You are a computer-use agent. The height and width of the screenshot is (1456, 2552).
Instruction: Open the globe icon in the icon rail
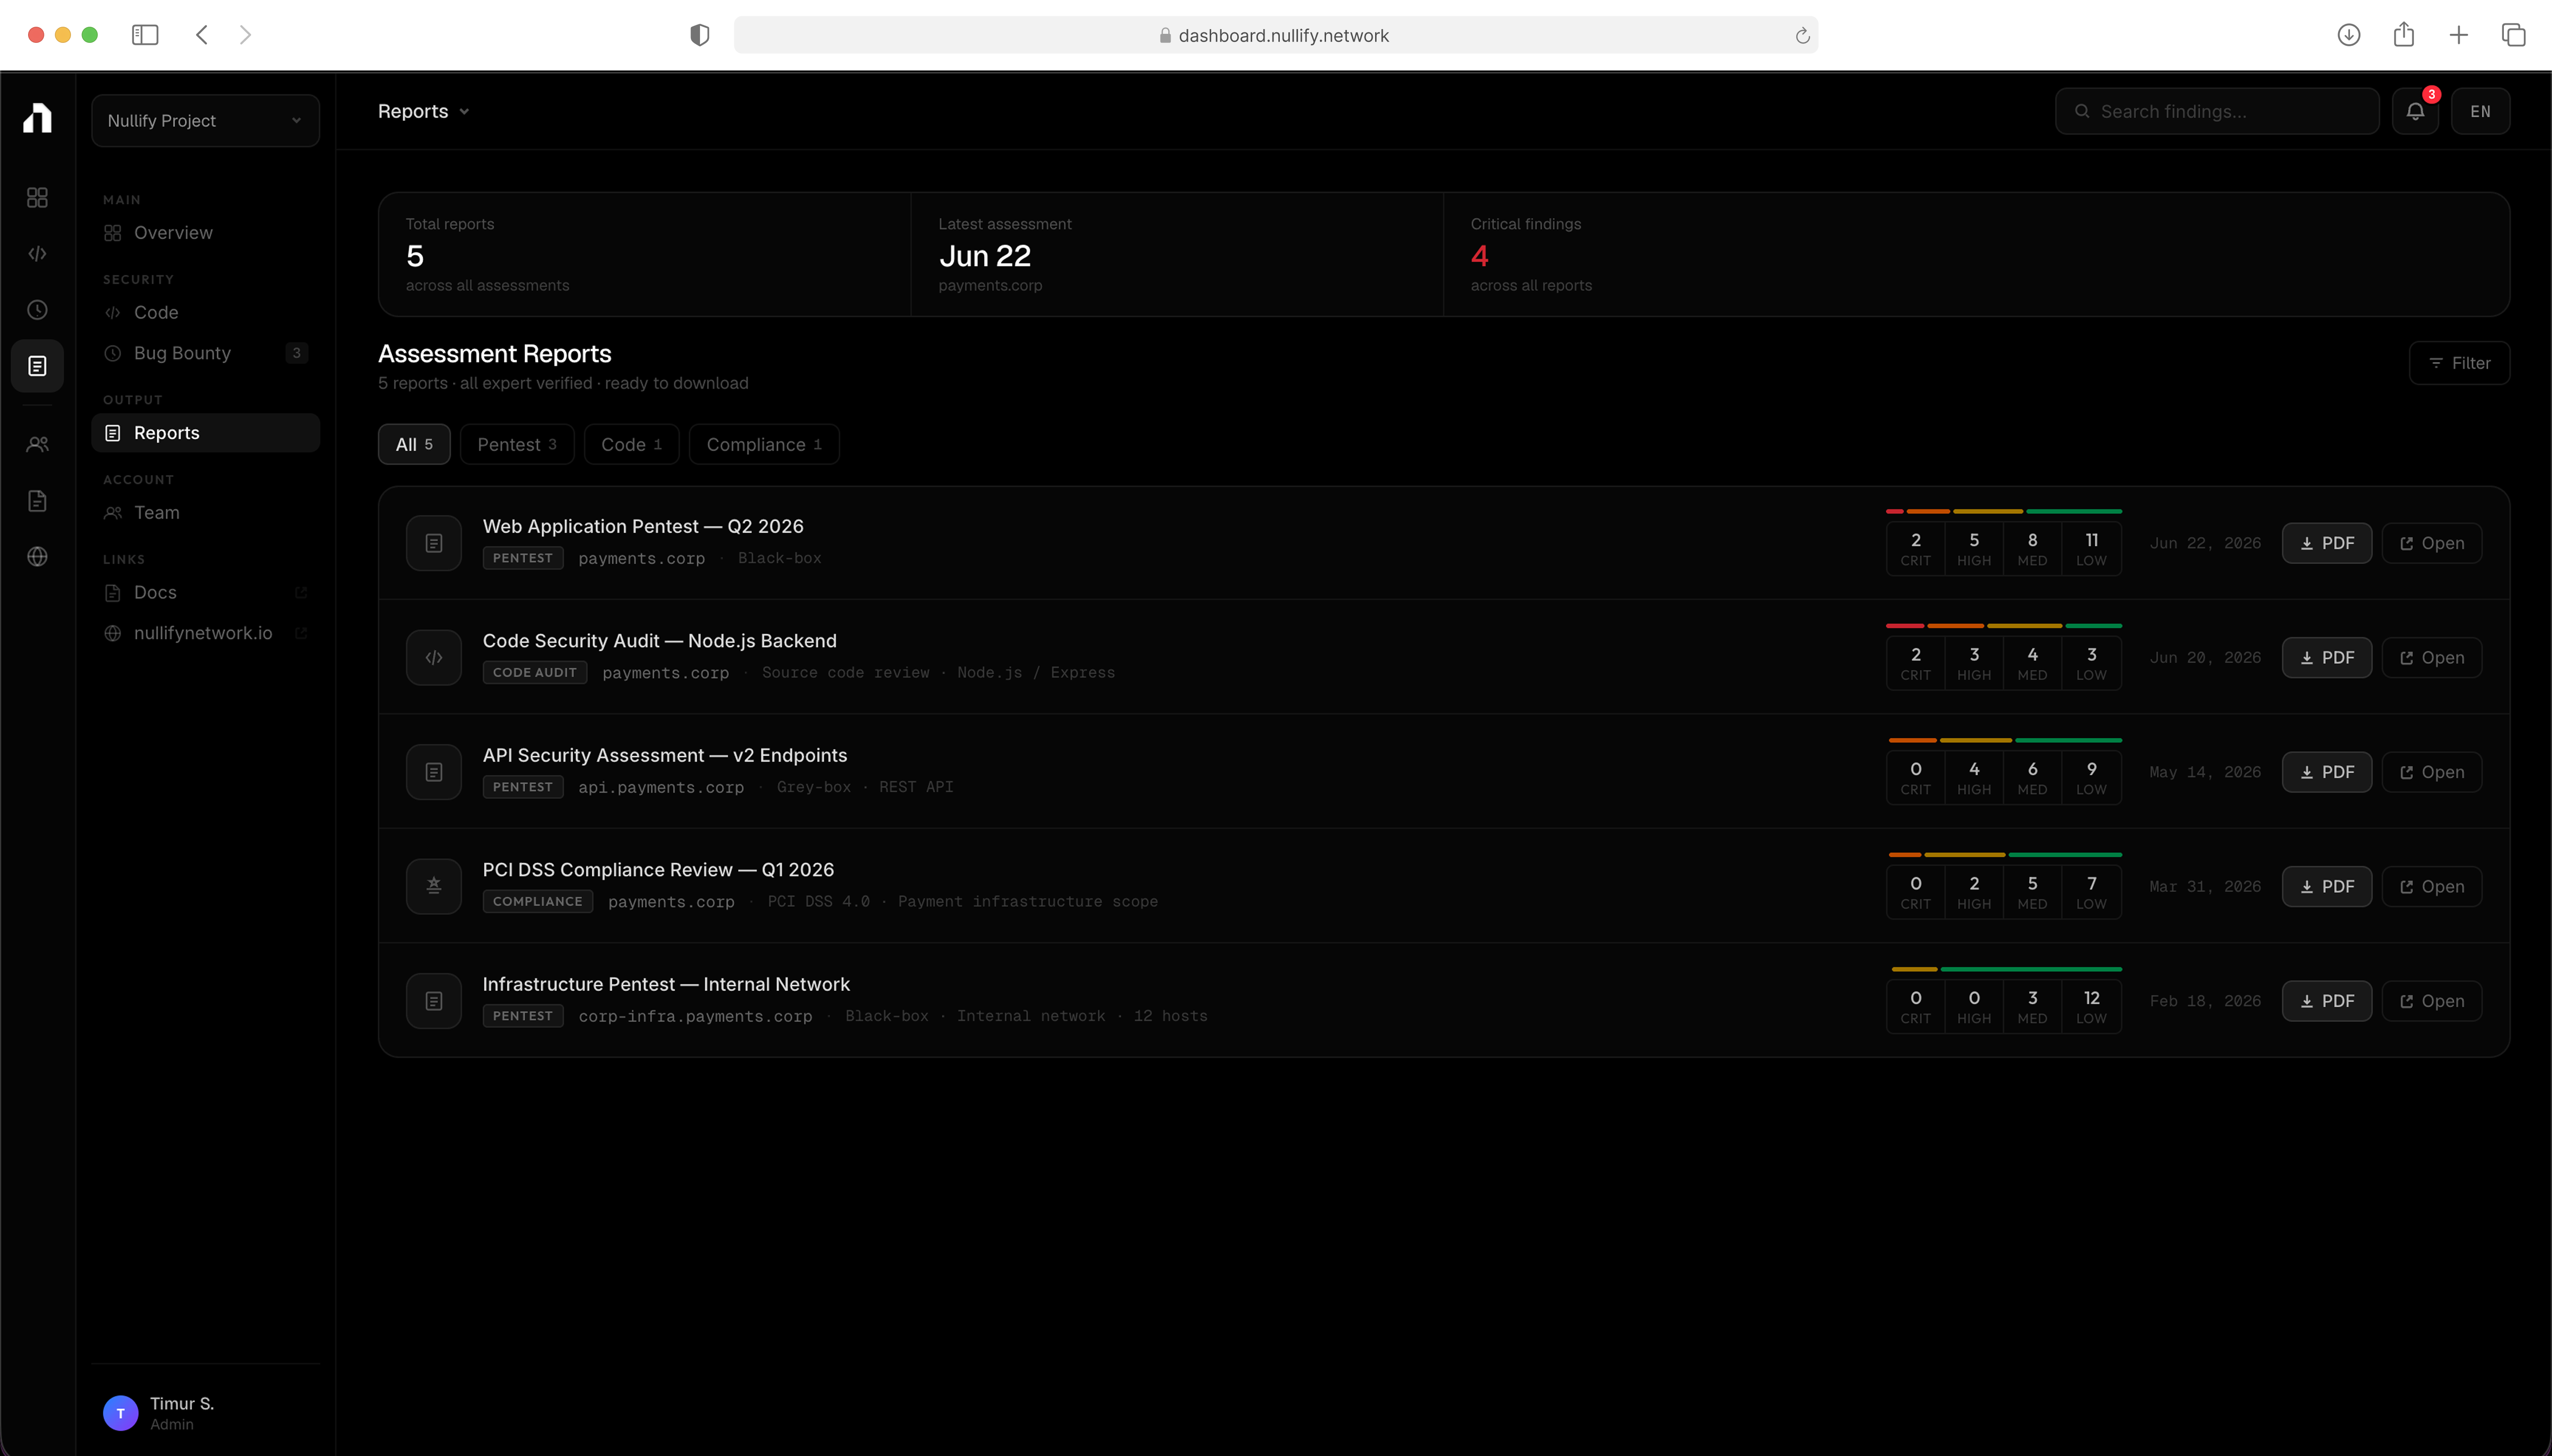[37, 556]
